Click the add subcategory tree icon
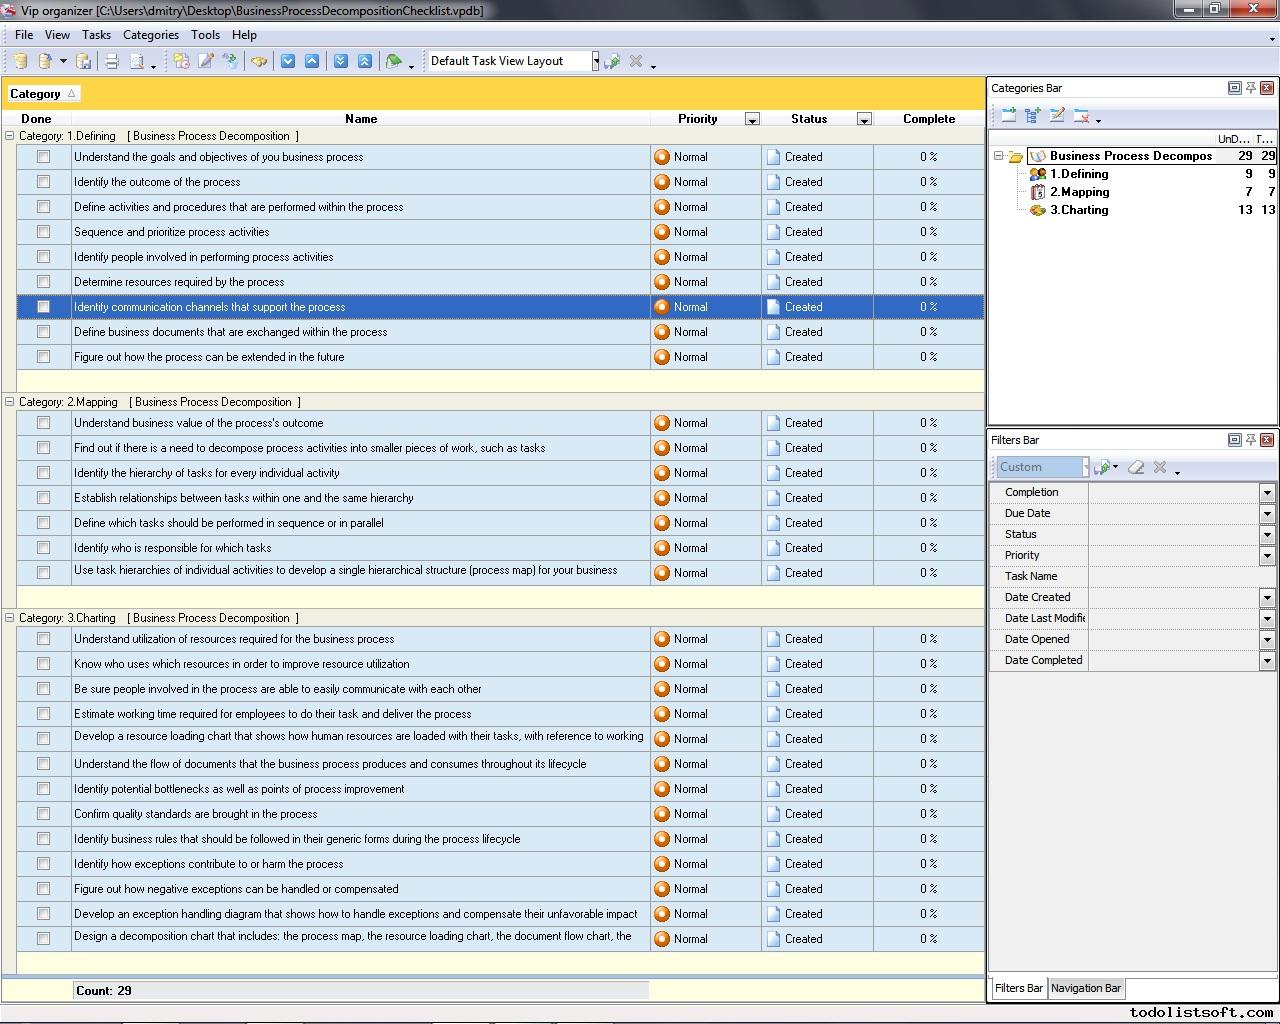 click(x=1033, y=116)
